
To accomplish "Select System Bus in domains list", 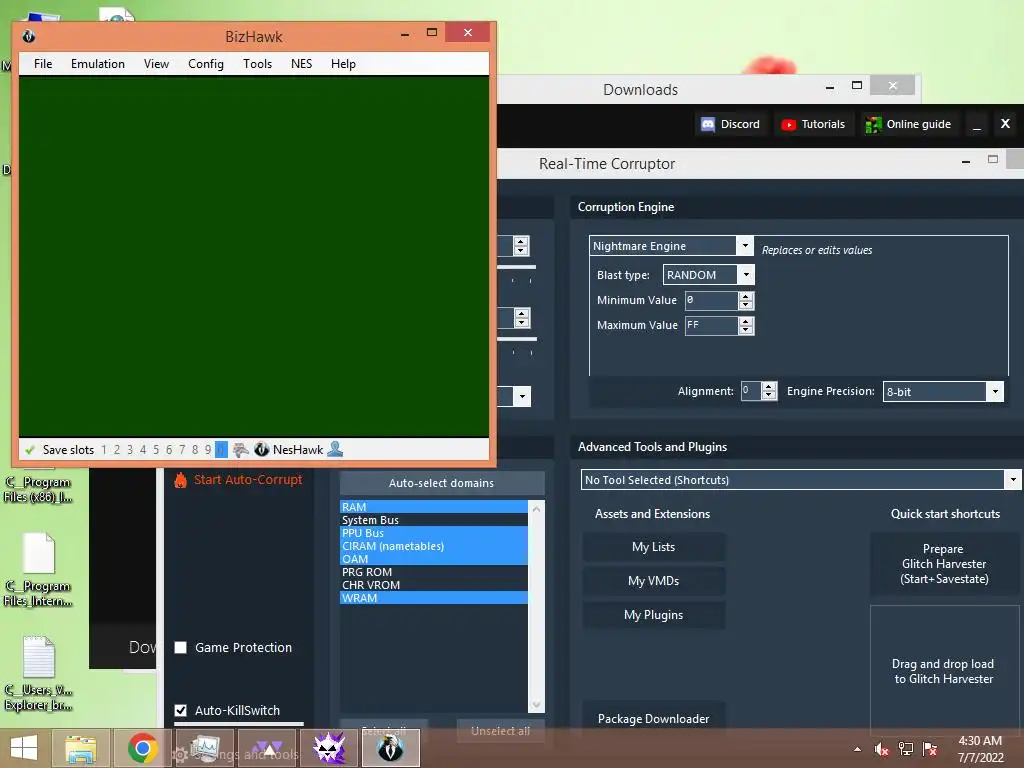I will point(434,520).
